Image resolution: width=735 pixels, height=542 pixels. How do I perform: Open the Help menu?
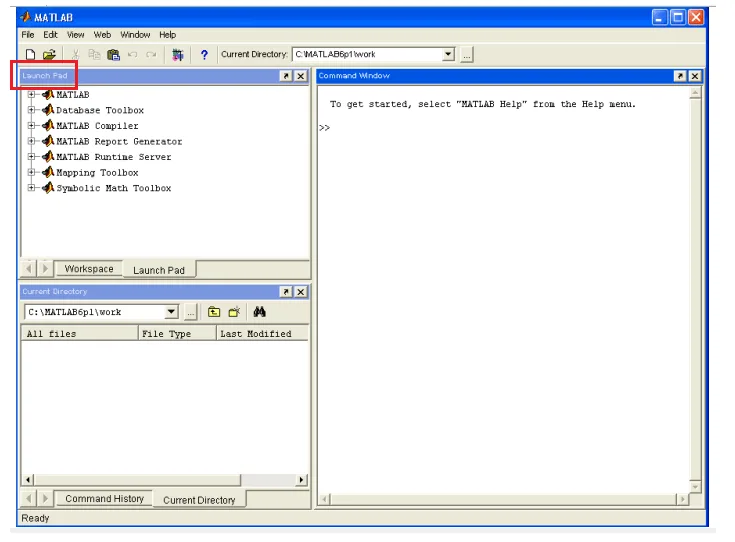coord(167,35)
